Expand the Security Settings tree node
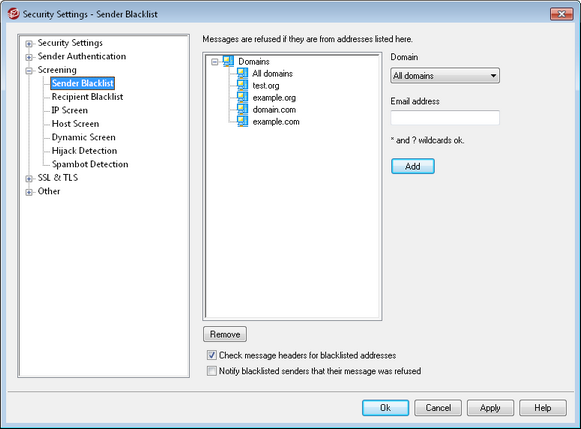Viewport: 581px width, 429px height. pos(29,44)
